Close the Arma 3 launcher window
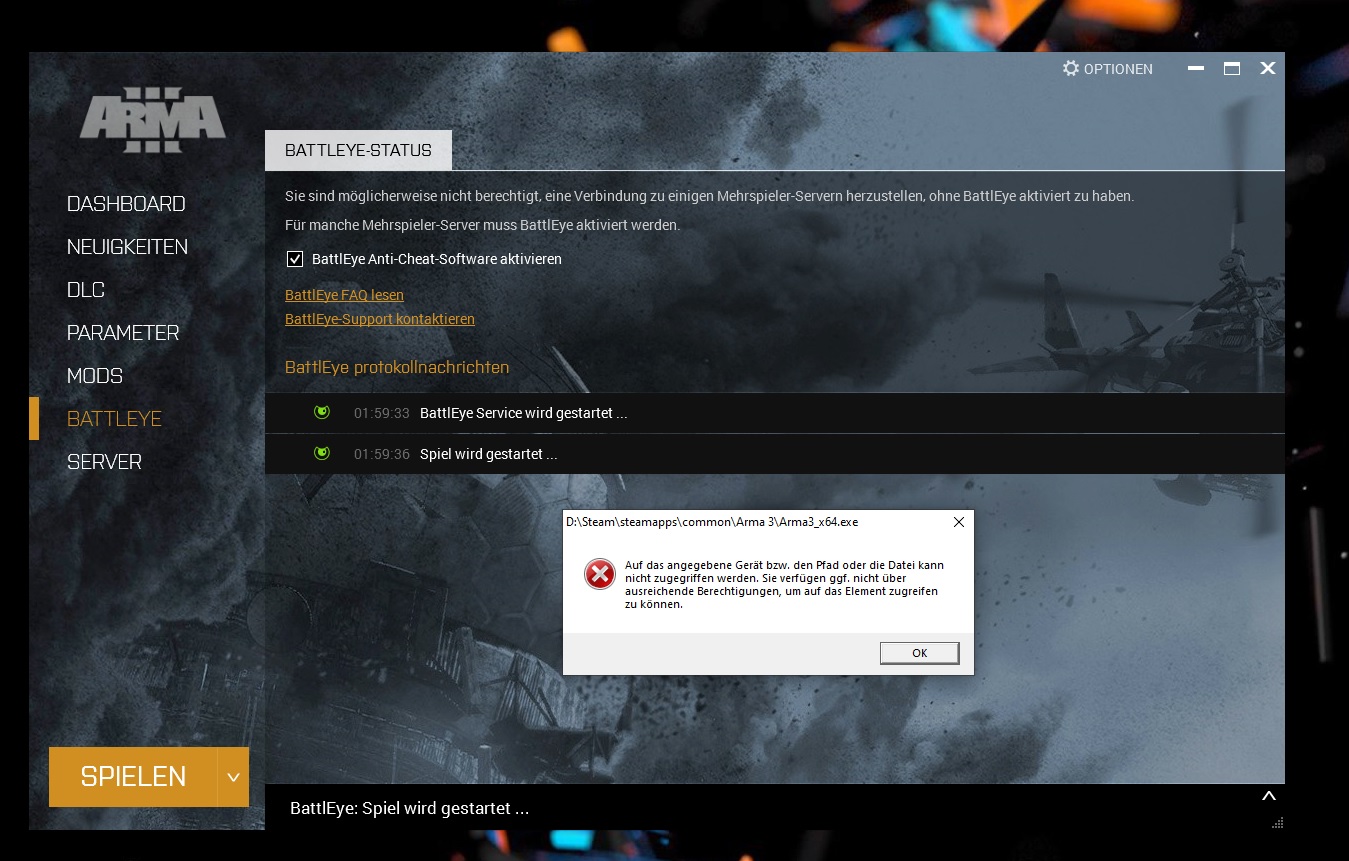 pos(1268,69)
